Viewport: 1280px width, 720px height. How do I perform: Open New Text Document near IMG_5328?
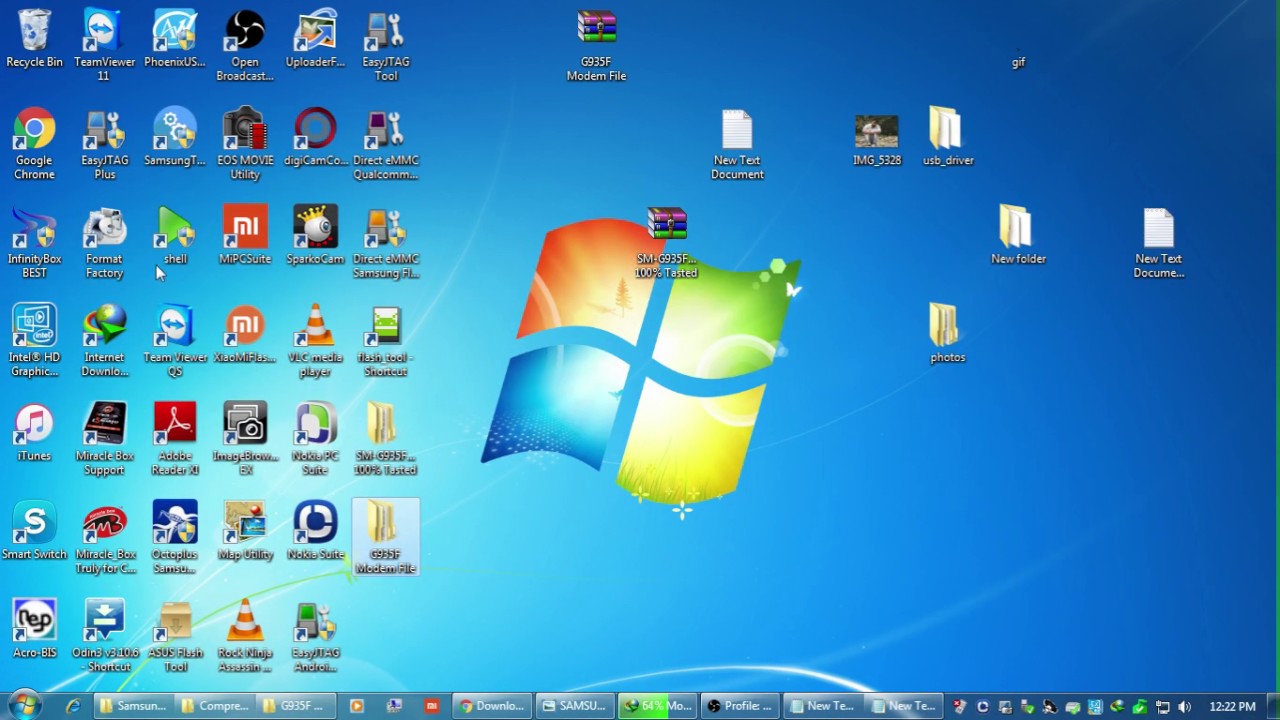737,144
